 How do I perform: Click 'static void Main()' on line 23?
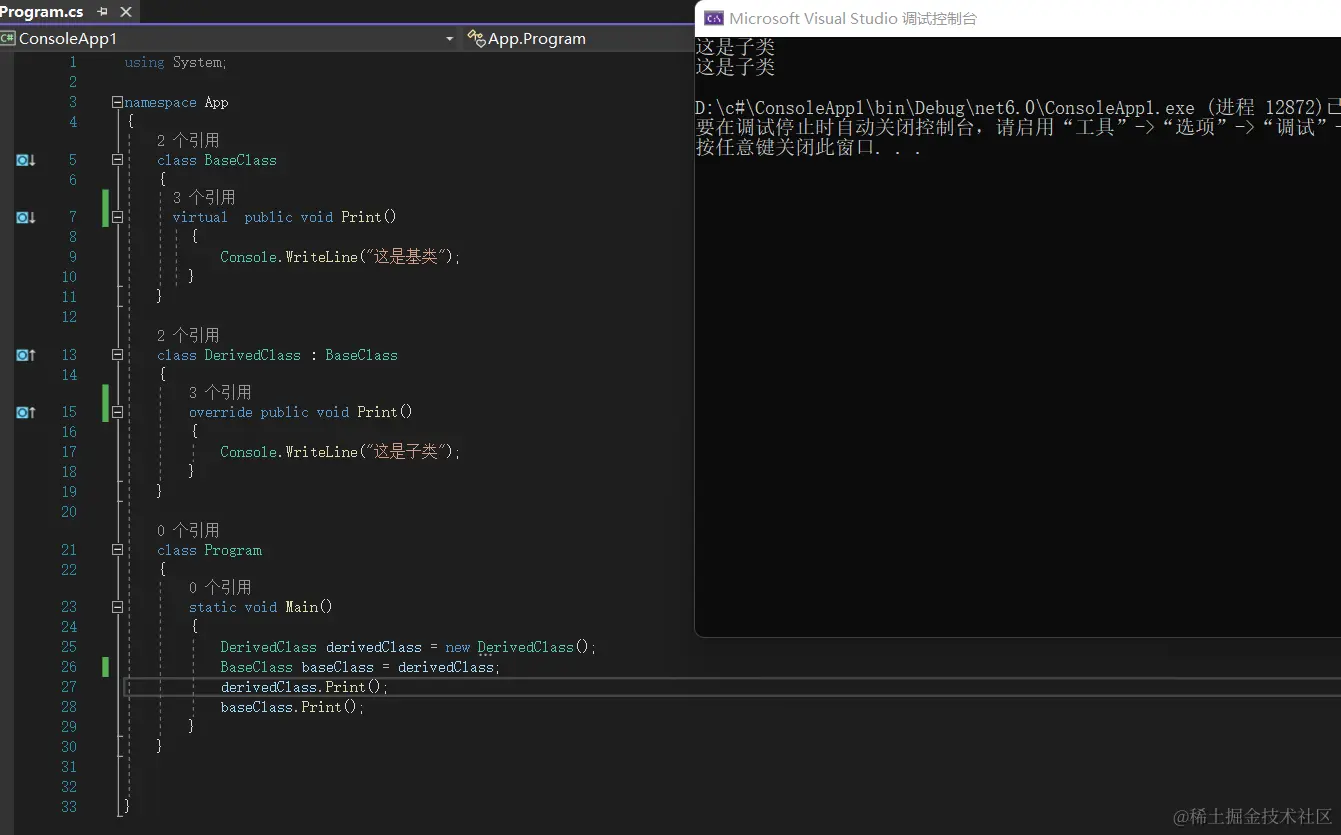click(x=261, y=607)
